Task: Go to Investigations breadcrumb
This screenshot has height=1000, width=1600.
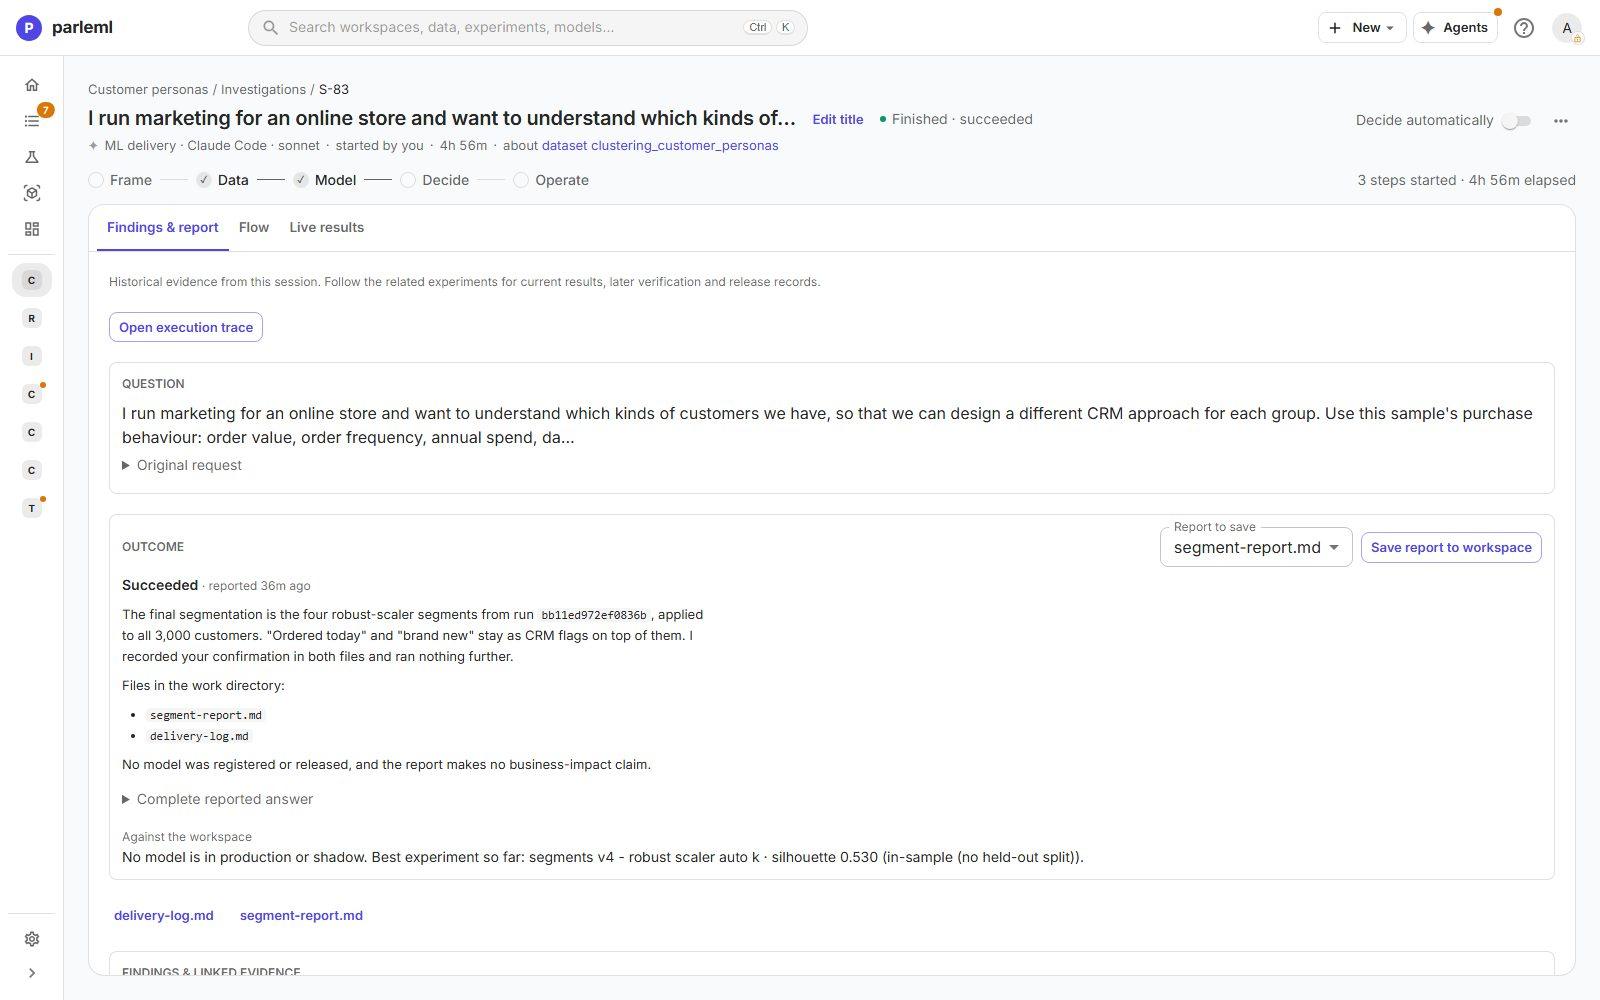Action: point(263,89)
